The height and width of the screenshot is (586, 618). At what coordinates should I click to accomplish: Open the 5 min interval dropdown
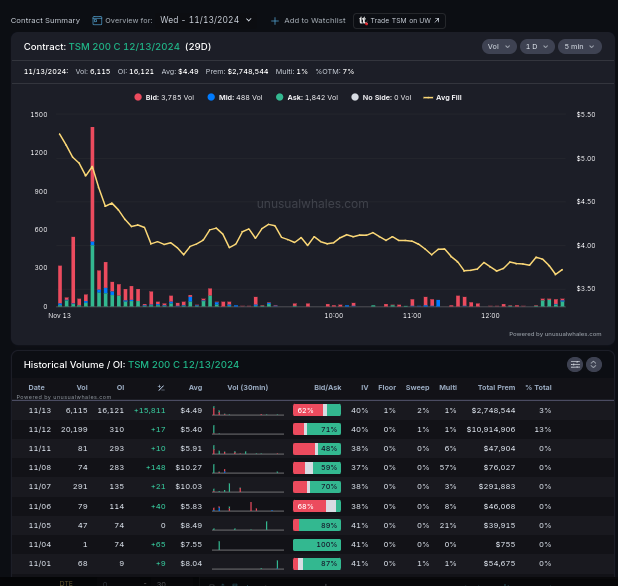579,47
